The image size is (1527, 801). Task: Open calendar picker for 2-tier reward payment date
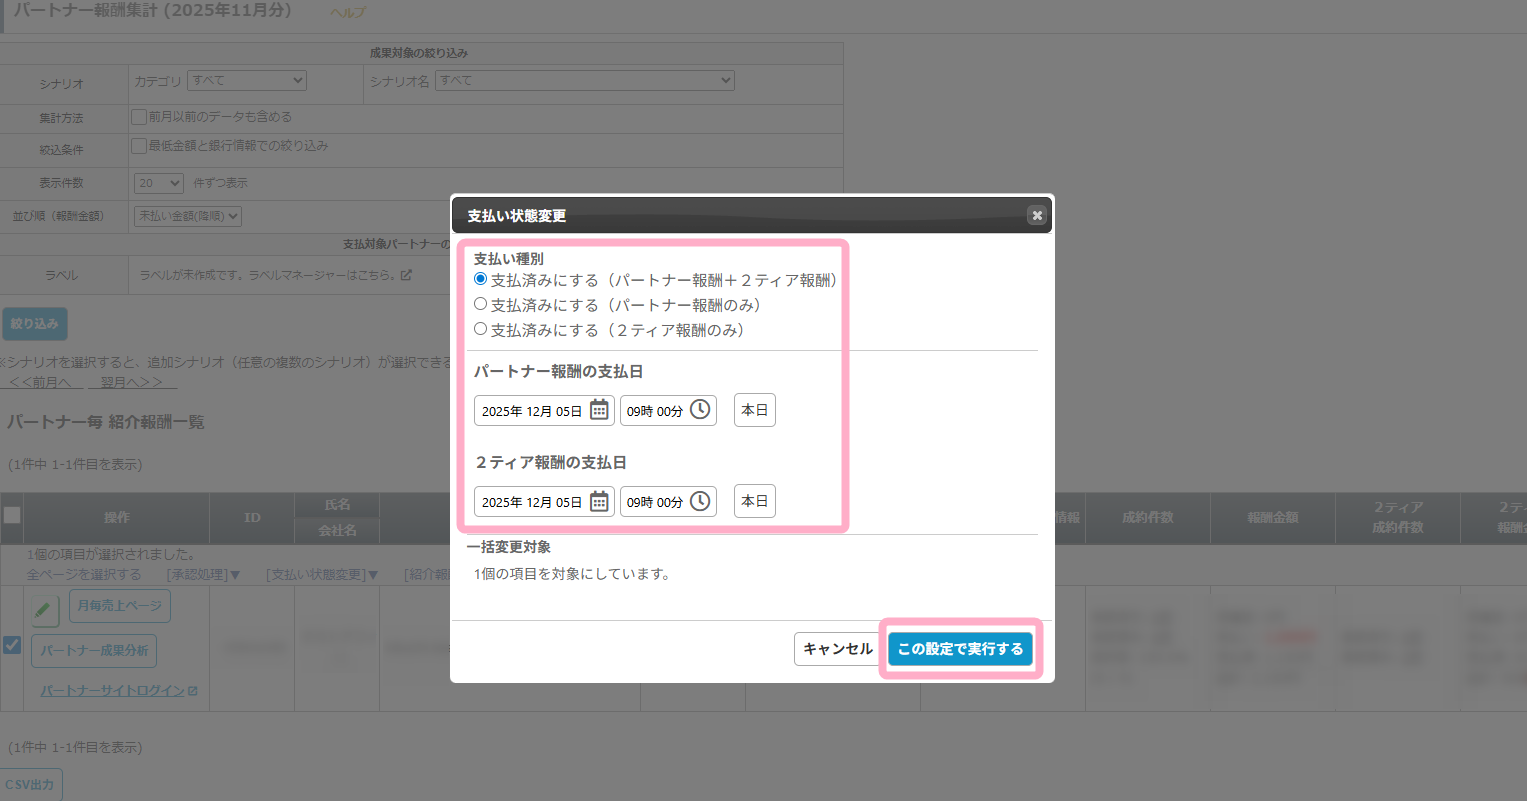coord(599,501)
